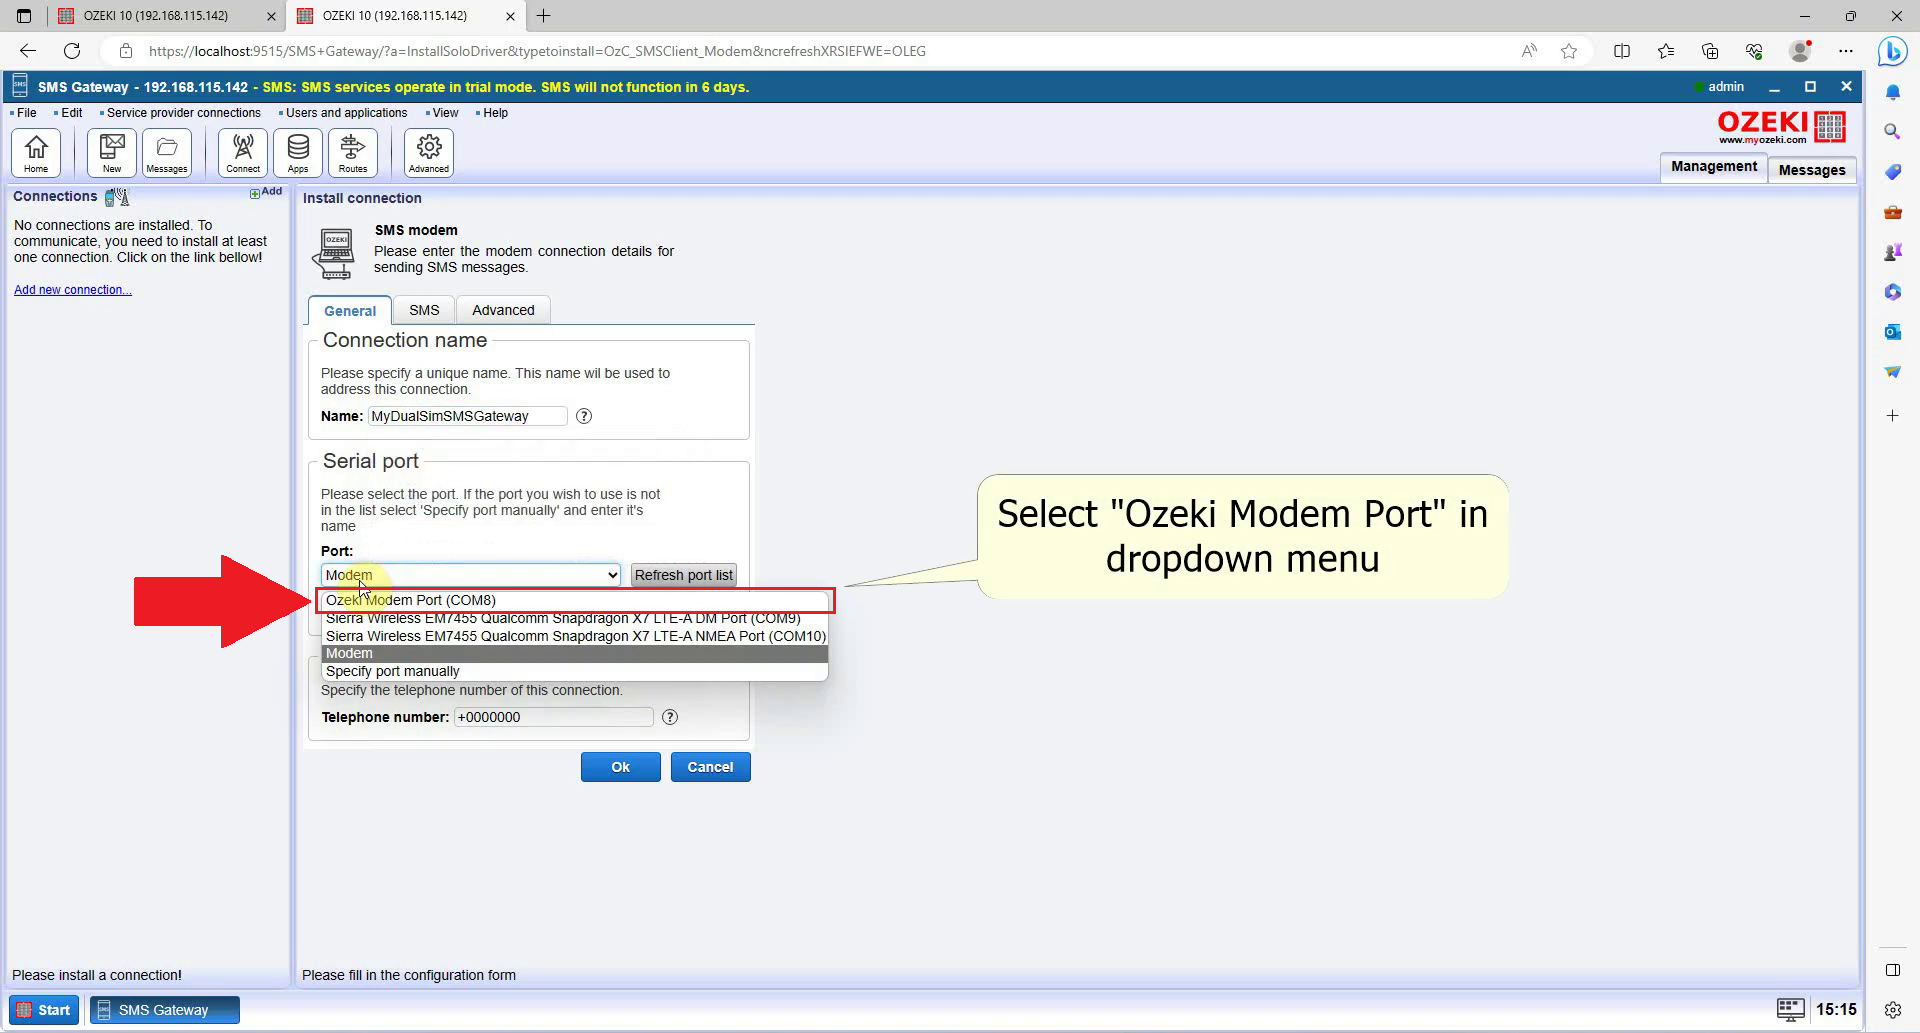Click the New message toolbar icon
This screenshot has width=1920, height=1033.
[x=112, y=153]
